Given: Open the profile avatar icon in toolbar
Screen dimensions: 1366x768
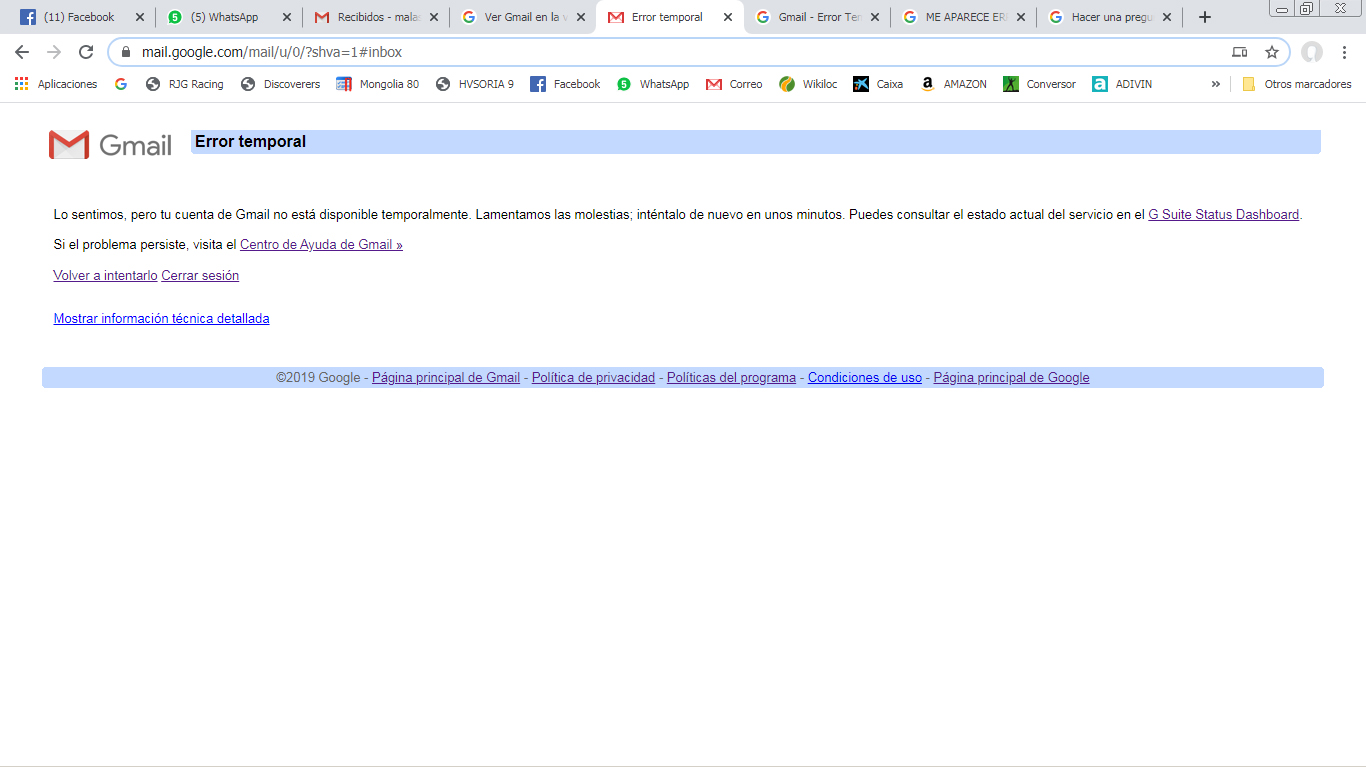Looking at the screenshot, I should pos(1312,52).
